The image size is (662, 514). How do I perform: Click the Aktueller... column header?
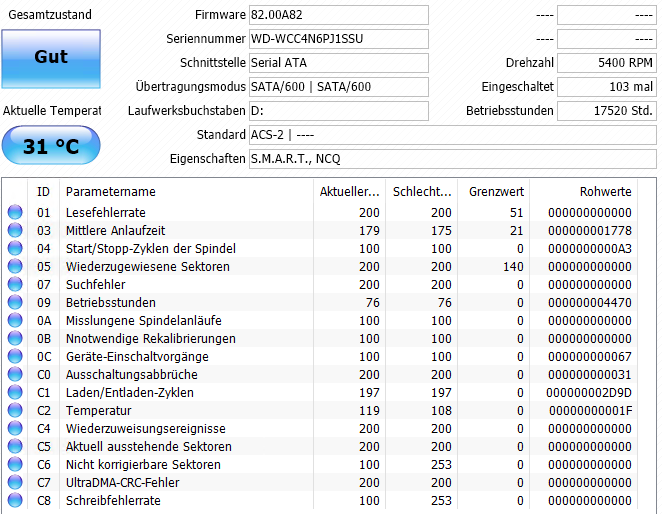(350, 192)
